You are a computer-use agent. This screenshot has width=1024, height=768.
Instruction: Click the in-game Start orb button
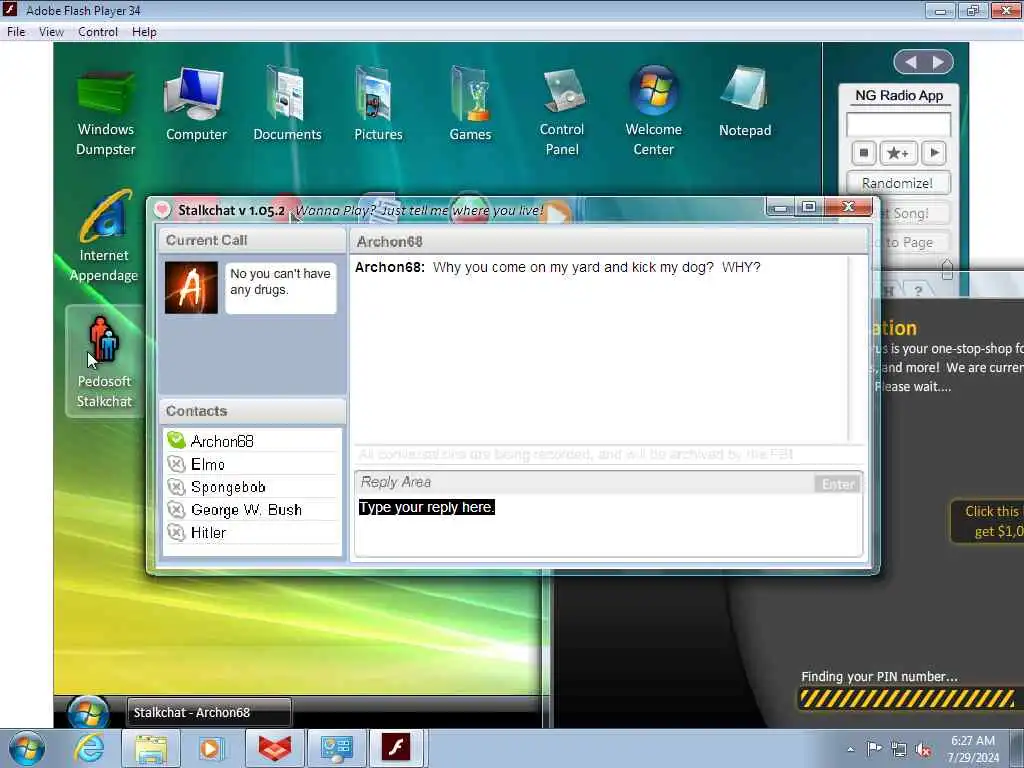(x=88, y=712)
